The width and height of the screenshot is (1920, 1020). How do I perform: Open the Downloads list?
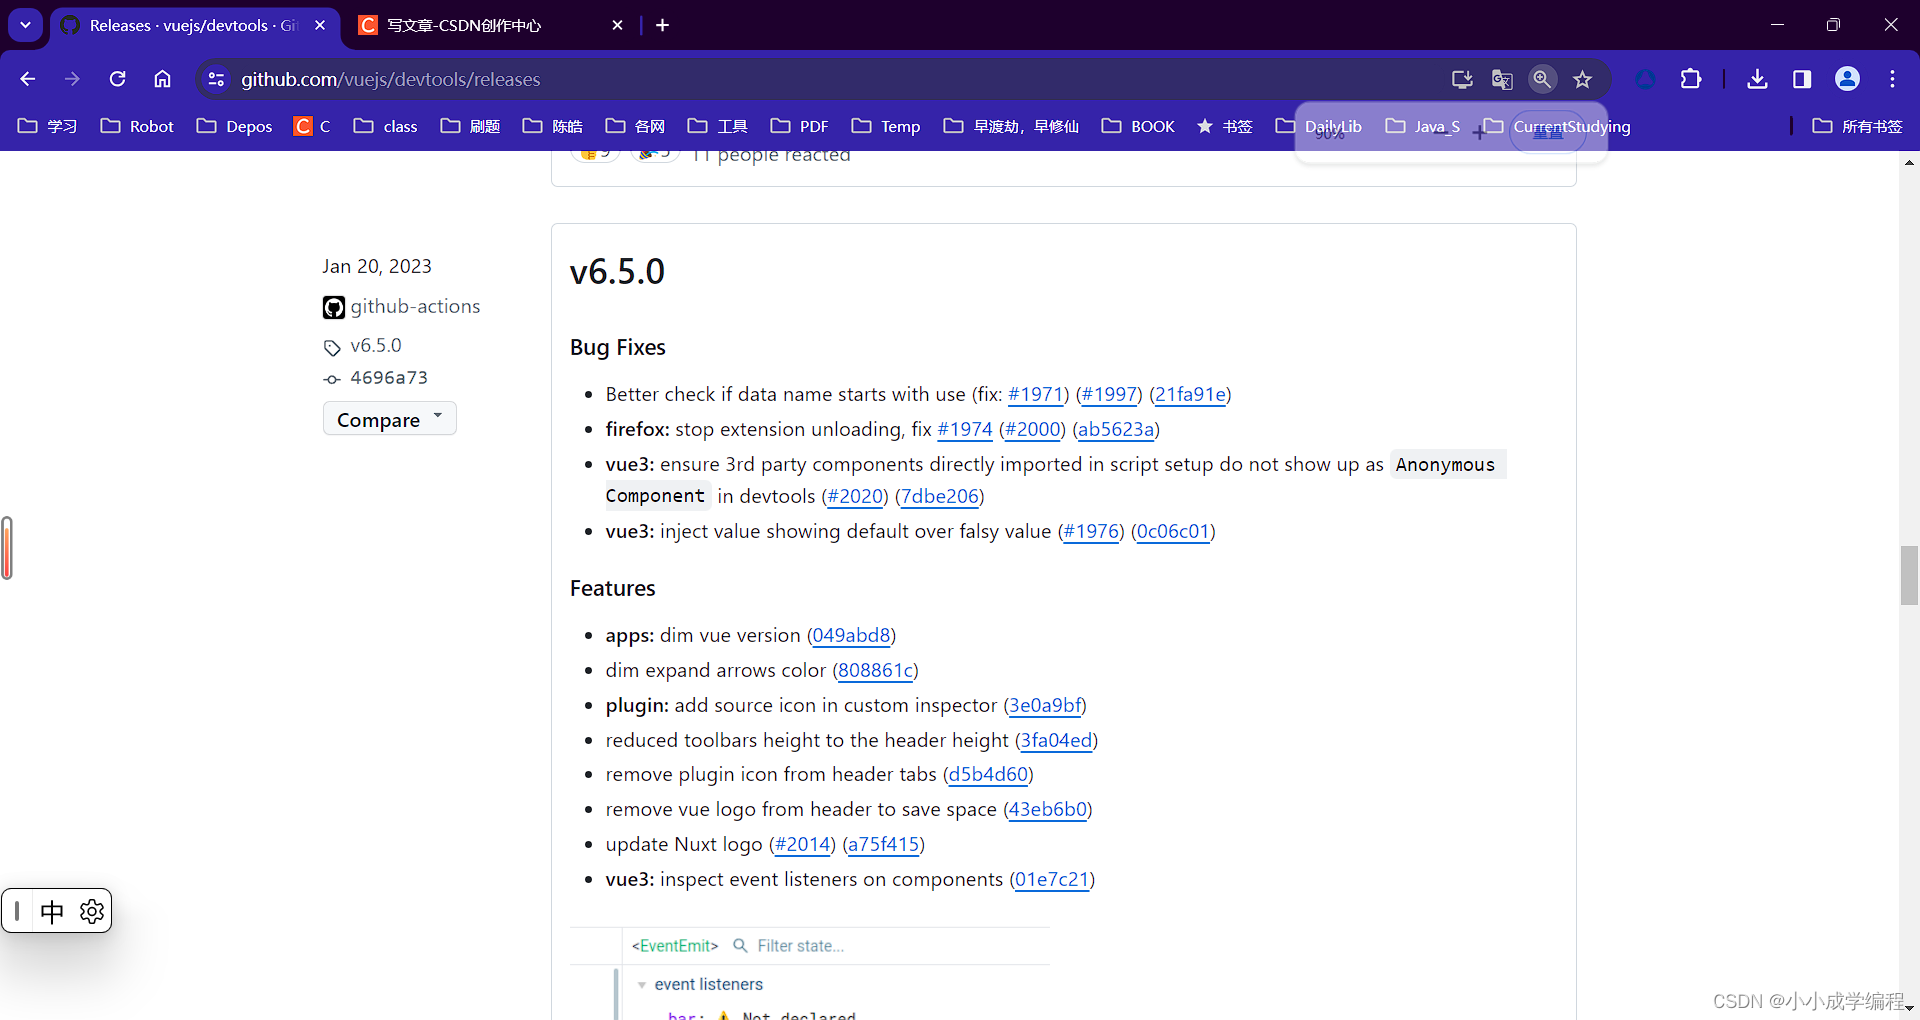[x=1759, y=78]
